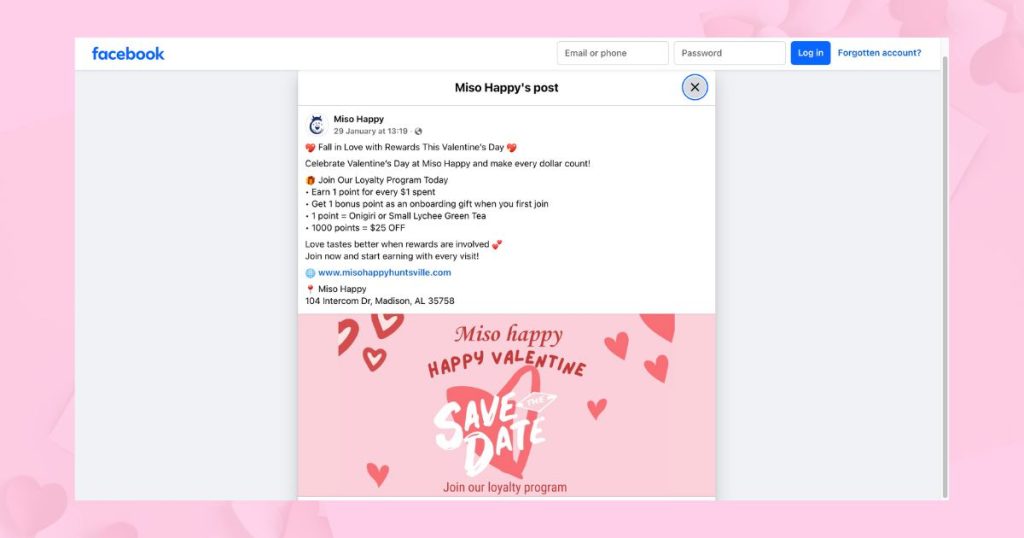This screenshot has width=1024, height=538.
Task: Focus the Email or phone field
Action: tap(612, 54)
